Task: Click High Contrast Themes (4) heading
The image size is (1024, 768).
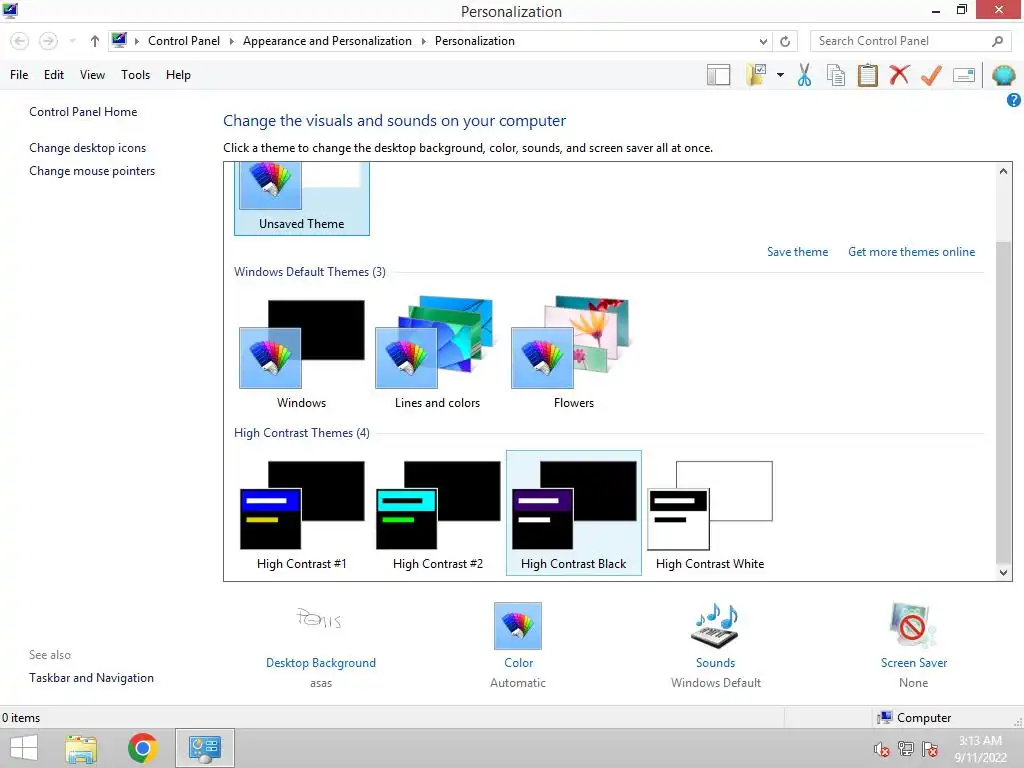Action: click(302, 433)
